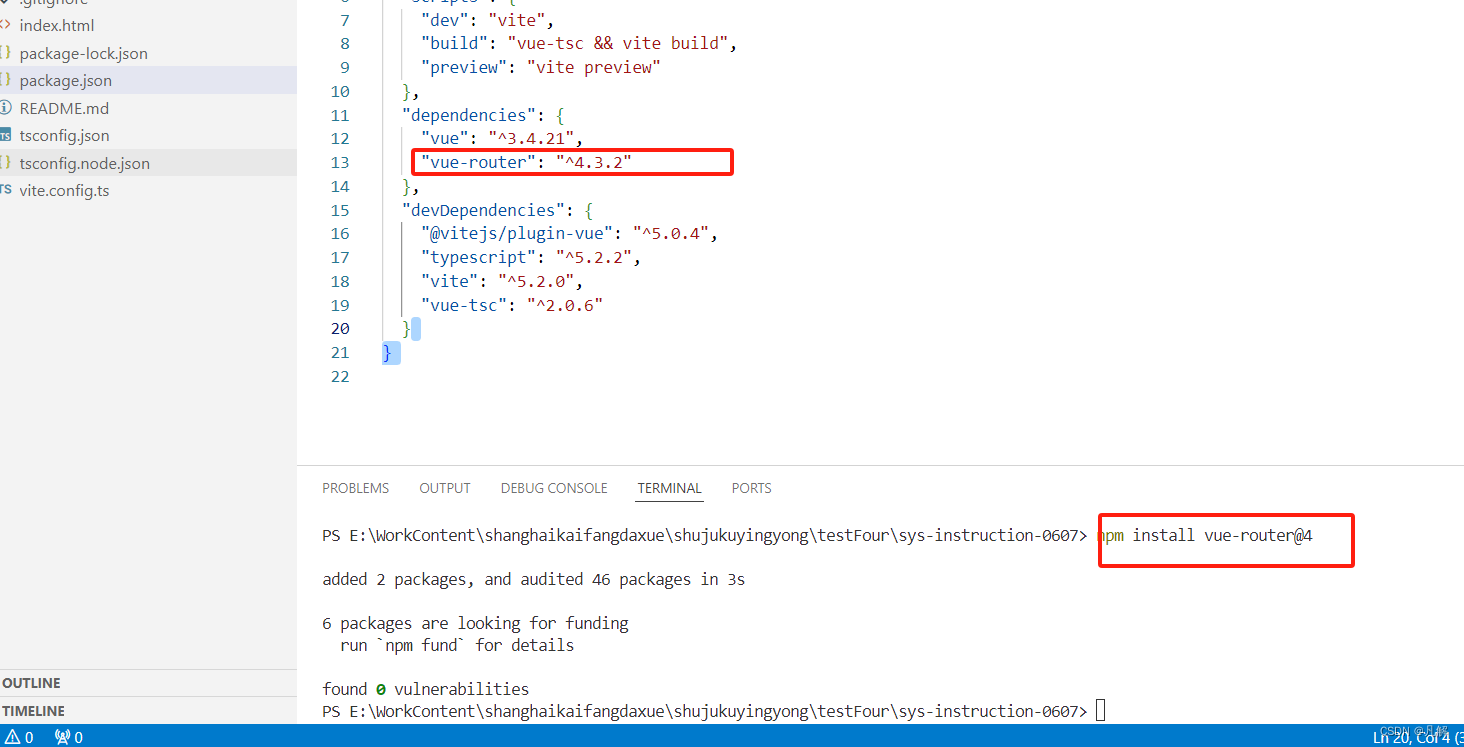Click the vite.config.ts TS icon

[x=6, y=190]
